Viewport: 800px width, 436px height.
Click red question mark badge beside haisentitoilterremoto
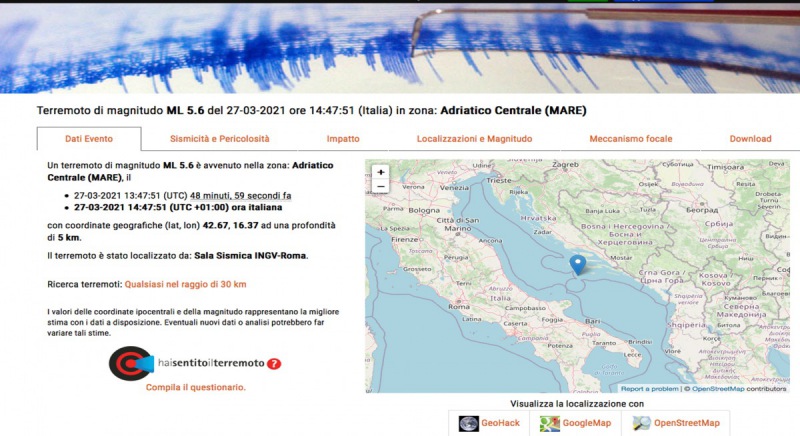click(x=274, y=363)
